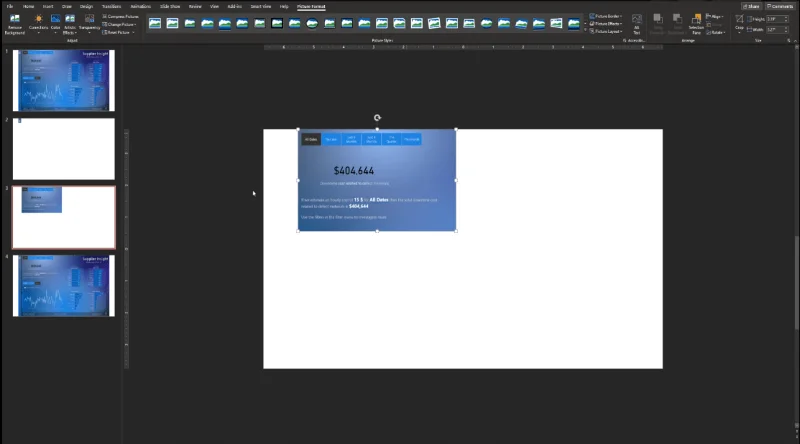Click the Share button
Image resolution: width=800 pixels, height=444 pixels.
pos(751,6)
